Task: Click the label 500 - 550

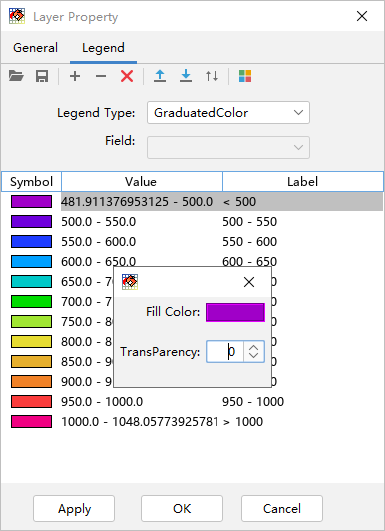Action: 250,222
